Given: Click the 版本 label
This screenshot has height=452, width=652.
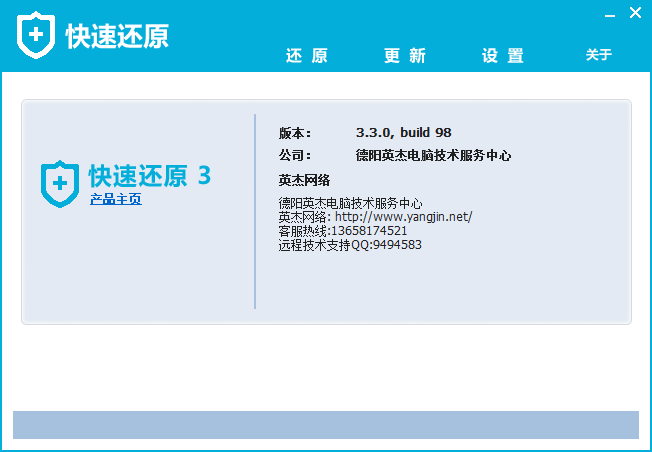Looking at the screenshot, I should tap(295, 132).
